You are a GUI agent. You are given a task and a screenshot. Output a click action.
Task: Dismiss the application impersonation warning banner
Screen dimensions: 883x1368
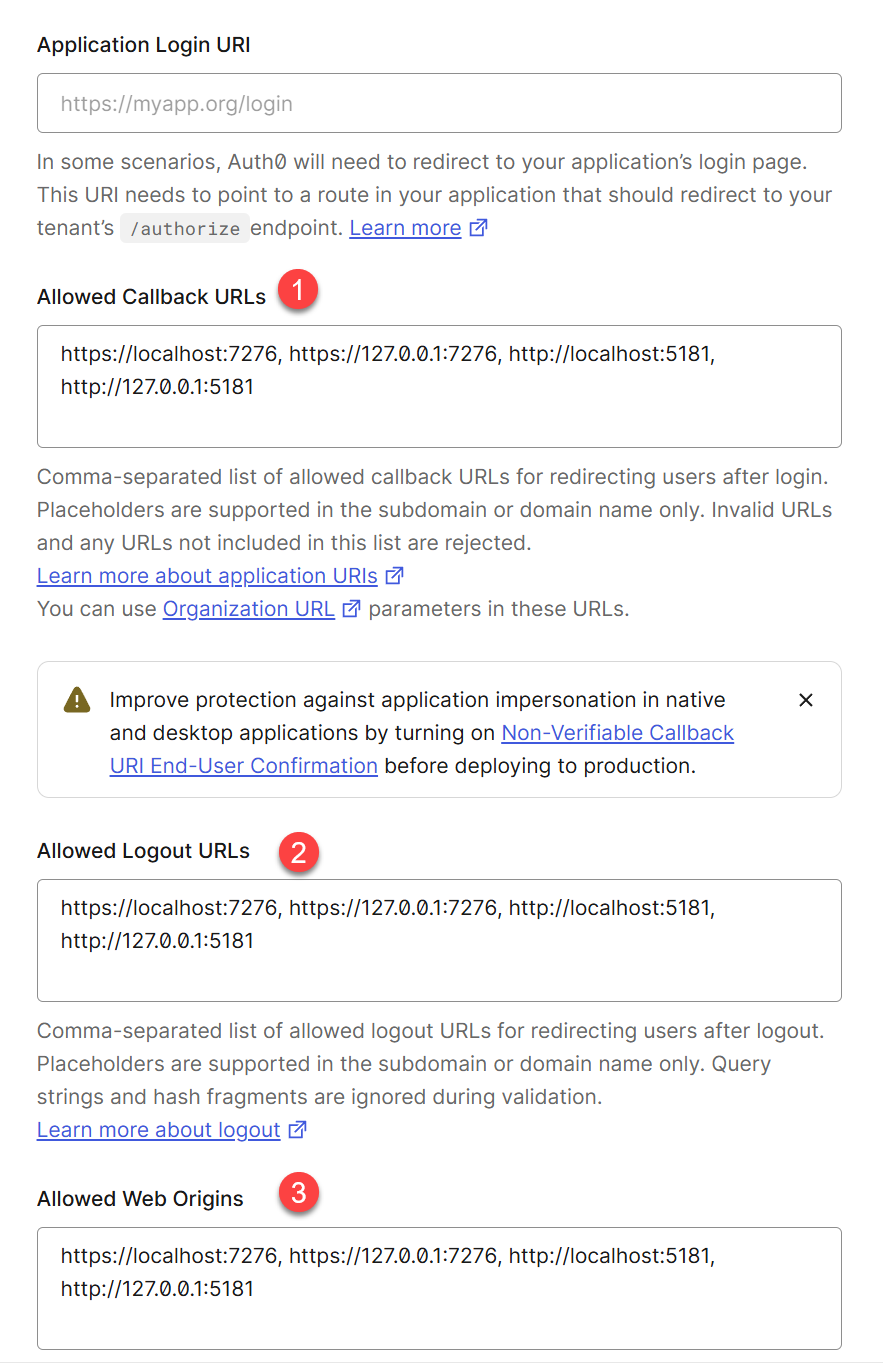coord(805,700)
